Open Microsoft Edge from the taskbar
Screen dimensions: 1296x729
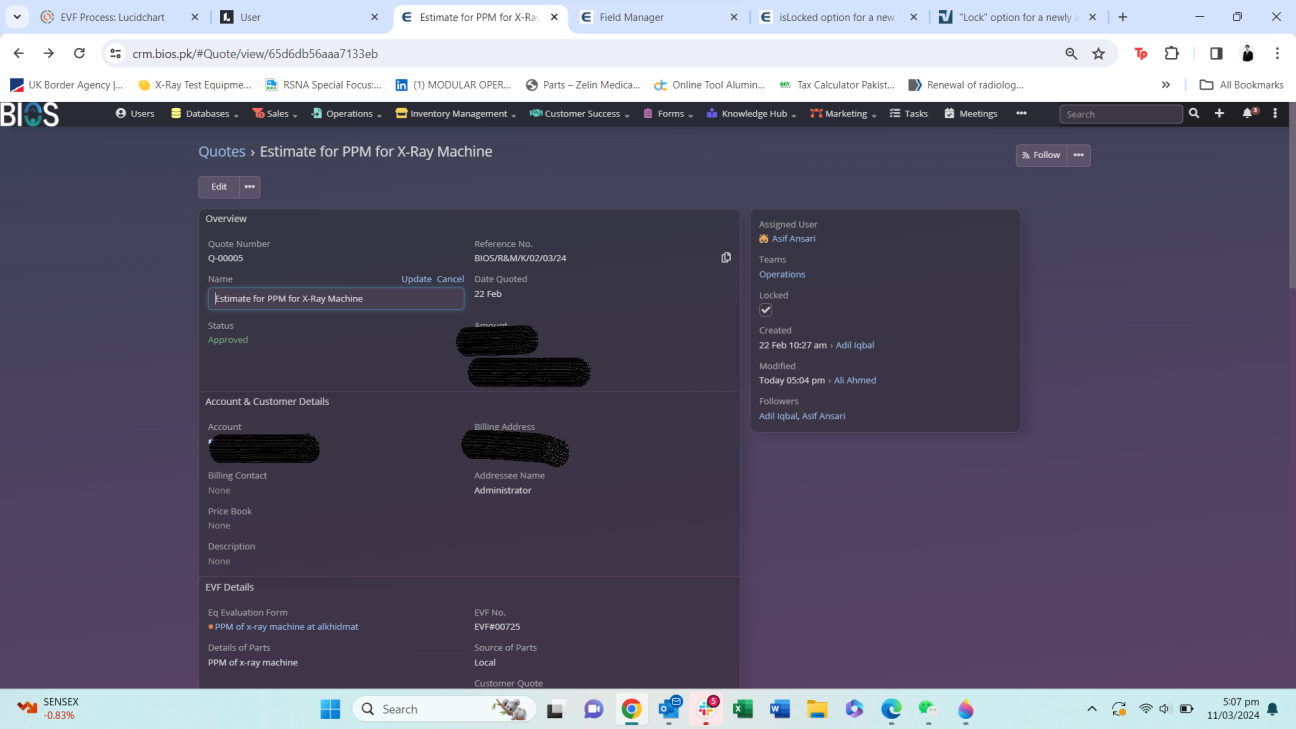[x=891, y=709]
